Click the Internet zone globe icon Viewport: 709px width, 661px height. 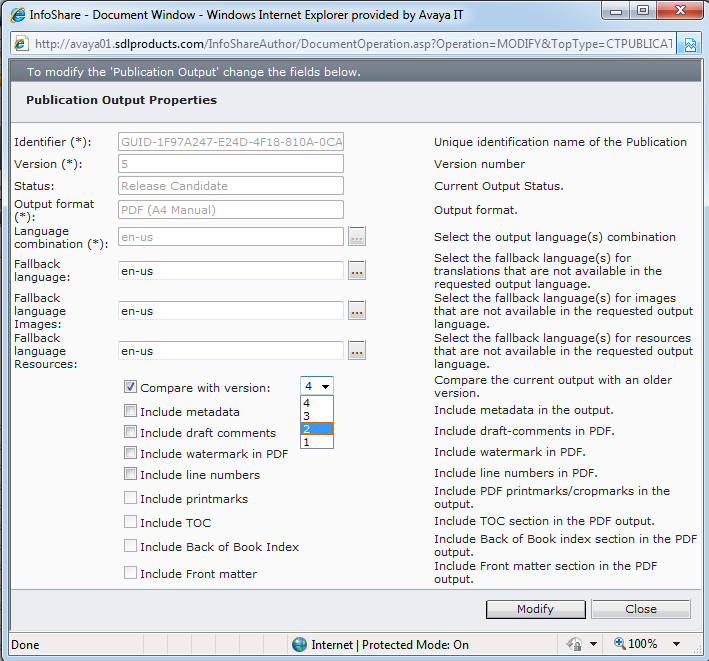pyautogui.click(x=299, y=644)
